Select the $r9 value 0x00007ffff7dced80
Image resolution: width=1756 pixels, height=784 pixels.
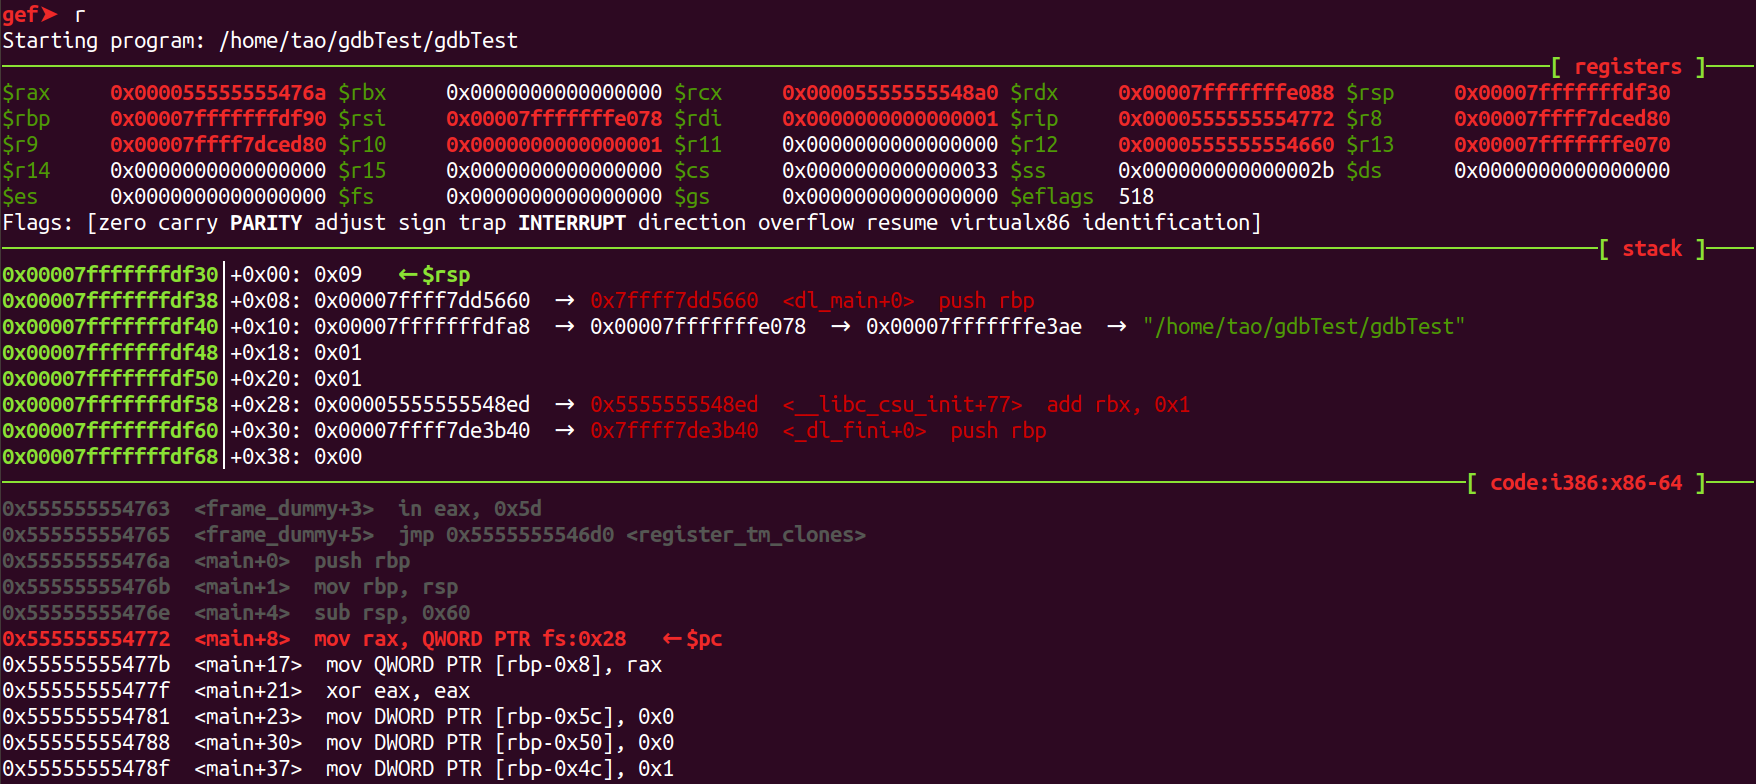pyautogui.click(x=218, y=144)
